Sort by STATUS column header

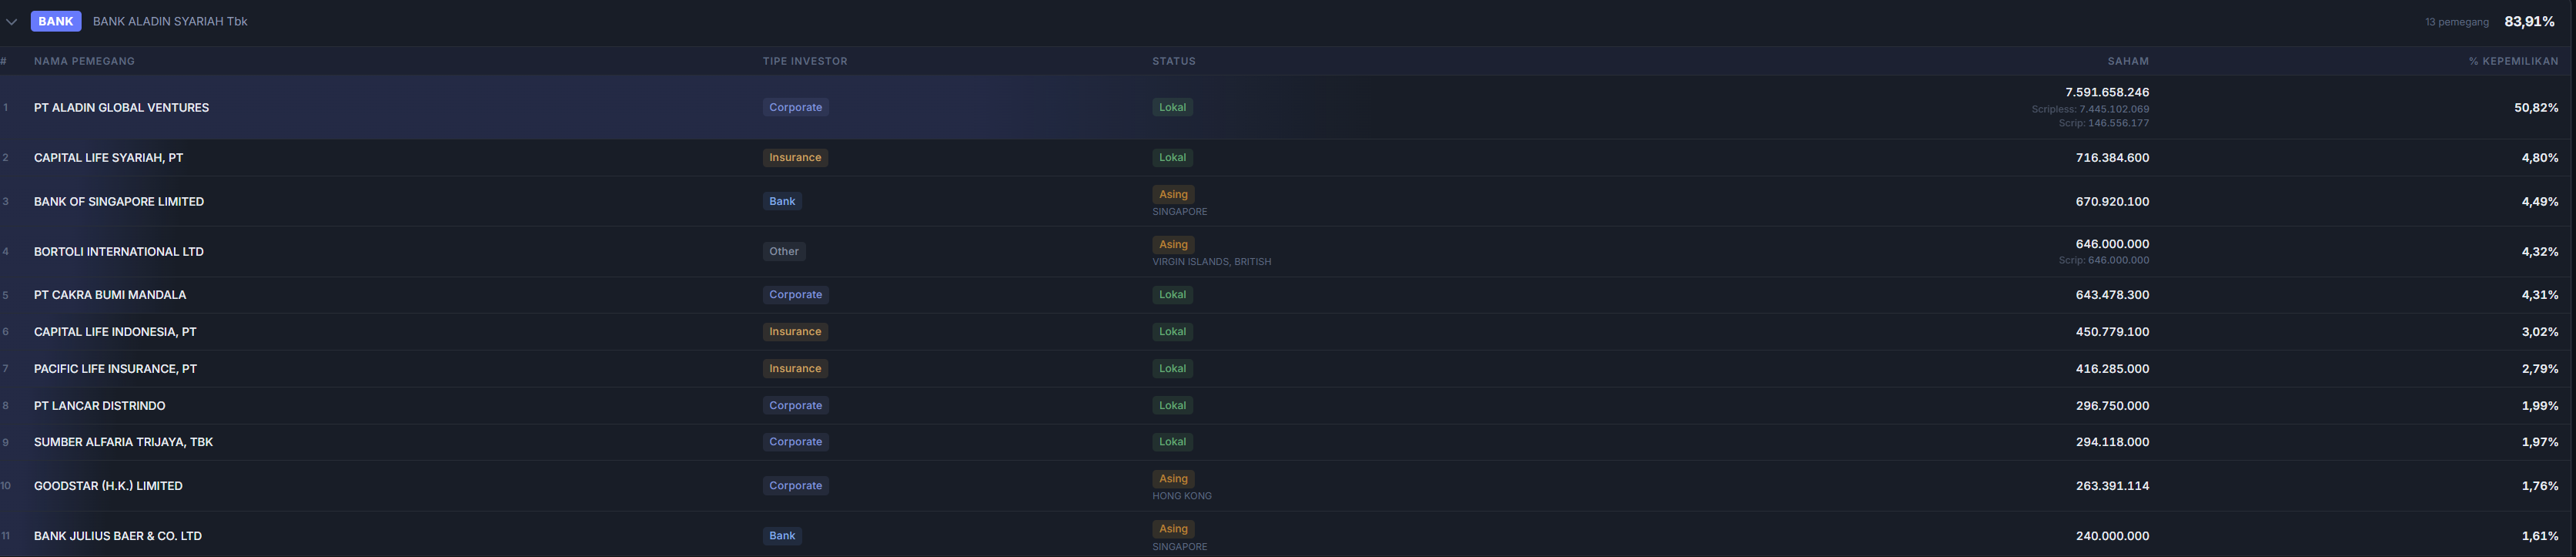pyautogui.click(x=1173, y=61)
